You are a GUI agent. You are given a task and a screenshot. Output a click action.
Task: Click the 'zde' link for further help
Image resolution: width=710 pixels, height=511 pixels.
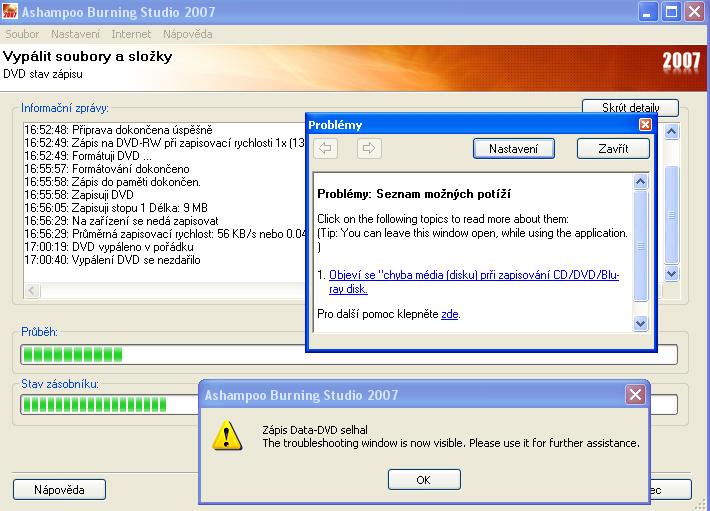coord(450,314)
